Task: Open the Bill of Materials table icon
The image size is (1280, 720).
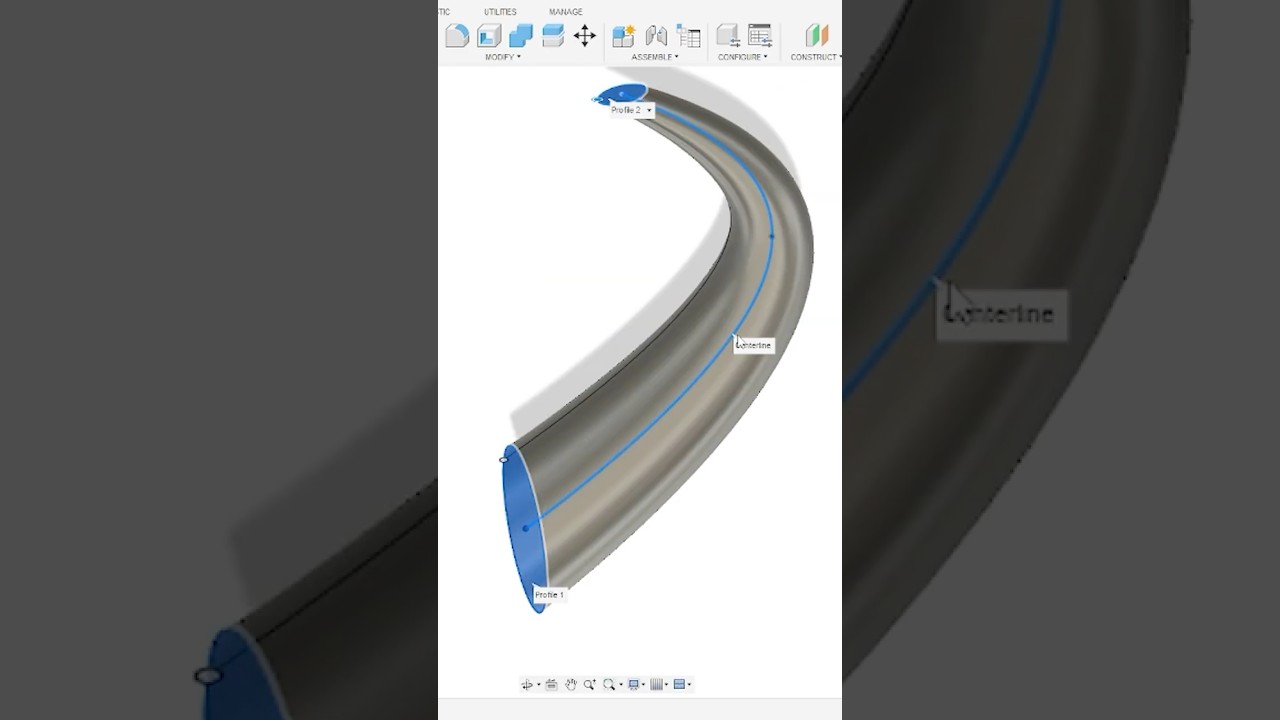Action: pos(688,36)
